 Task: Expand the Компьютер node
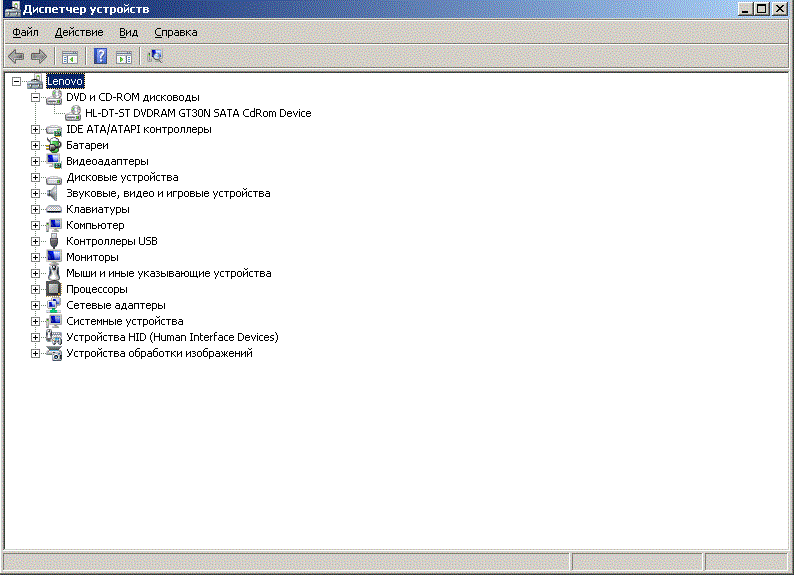point(35,225)
